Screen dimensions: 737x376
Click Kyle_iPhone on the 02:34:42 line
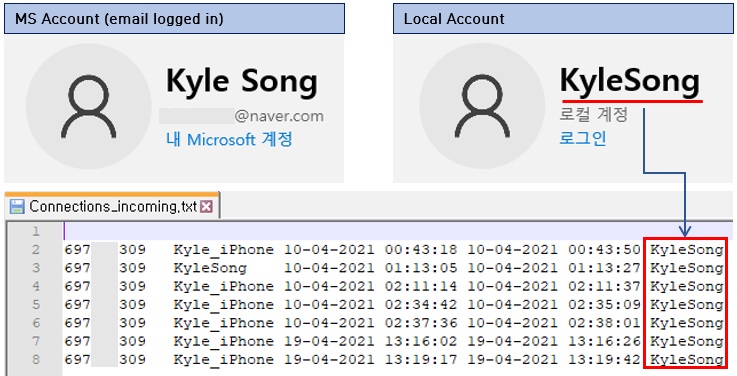click(x=224, y=305)
